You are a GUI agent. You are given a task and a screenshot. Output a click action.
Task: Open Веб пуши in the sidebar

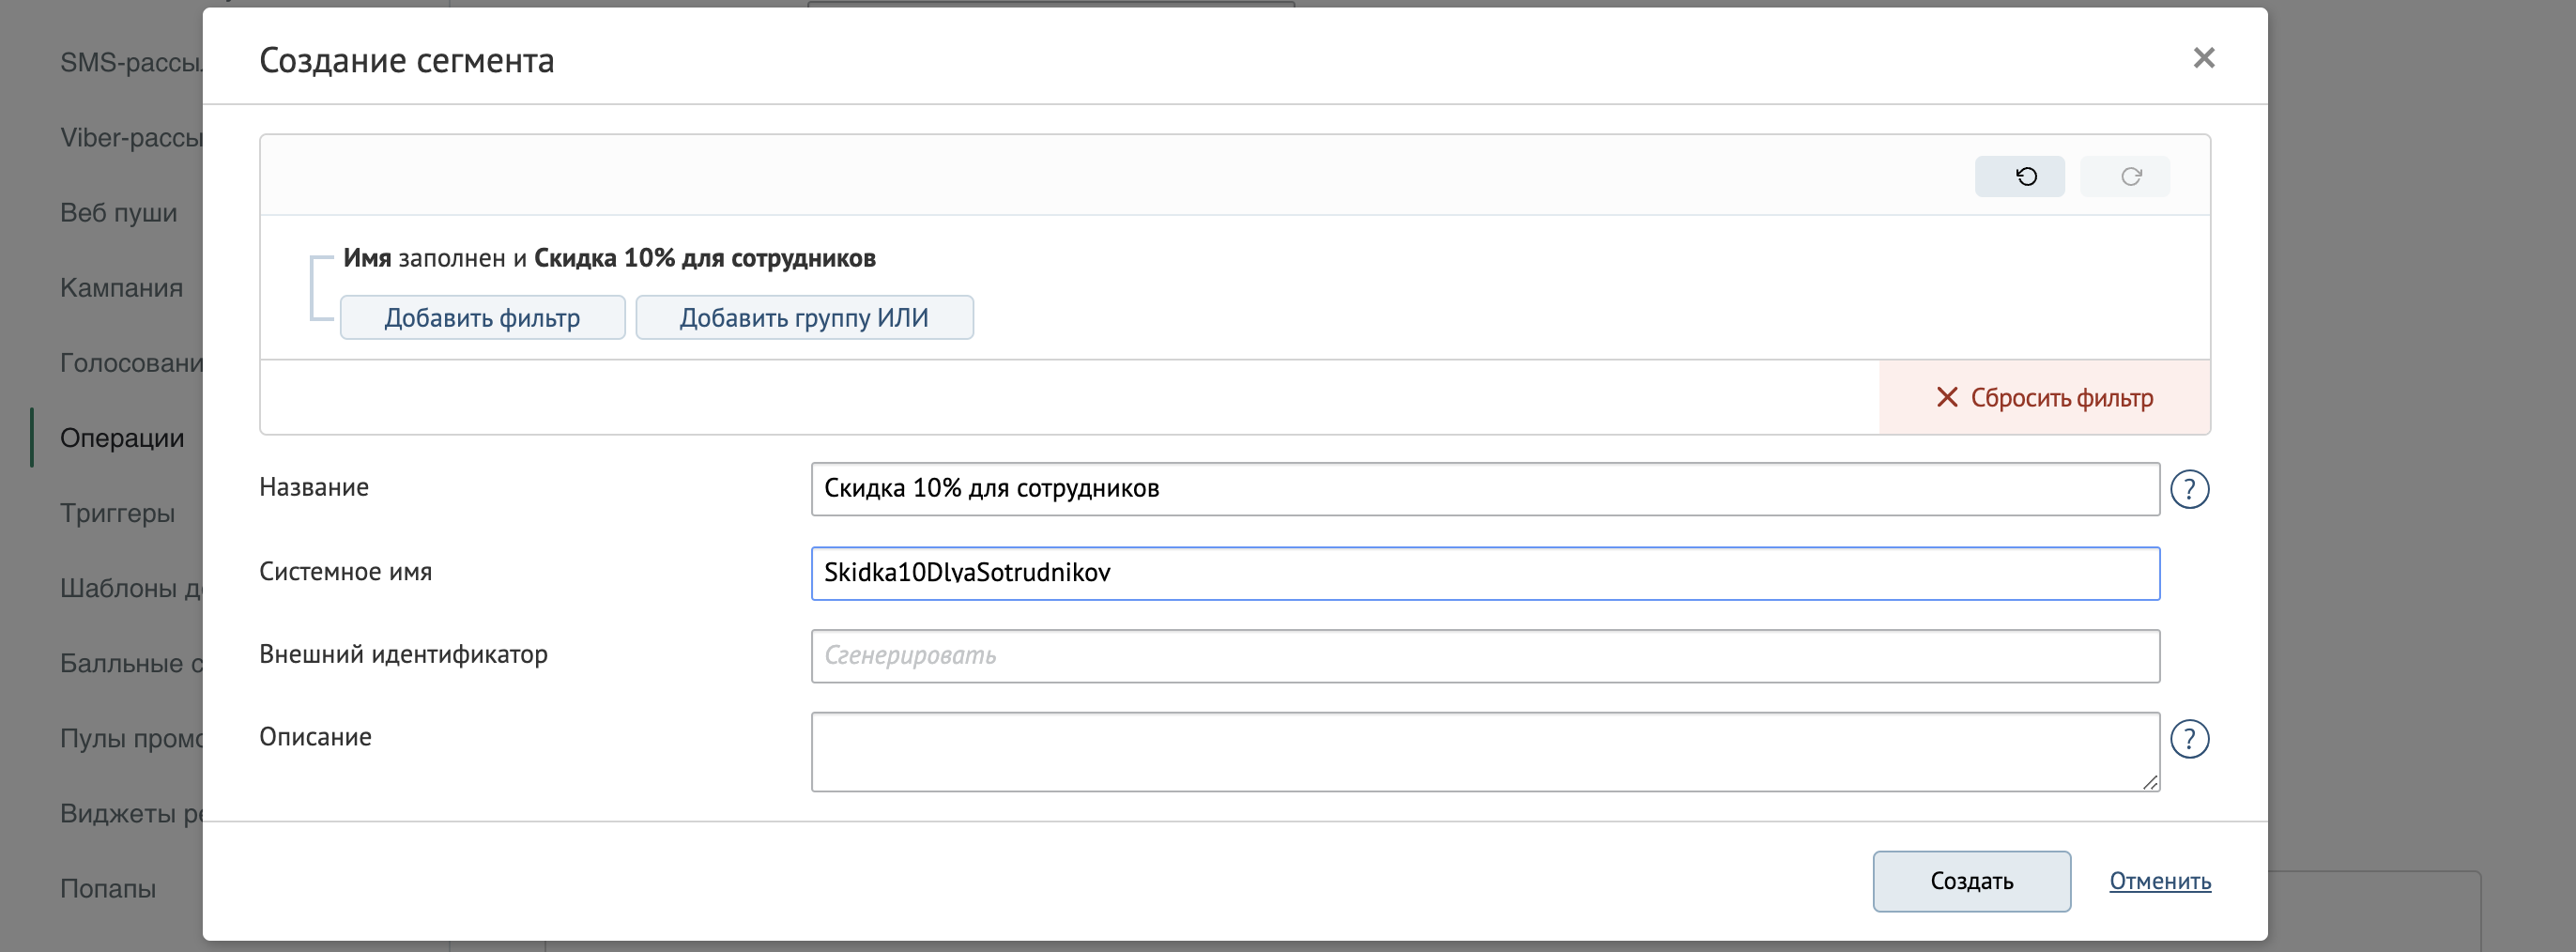click(119, 212)
